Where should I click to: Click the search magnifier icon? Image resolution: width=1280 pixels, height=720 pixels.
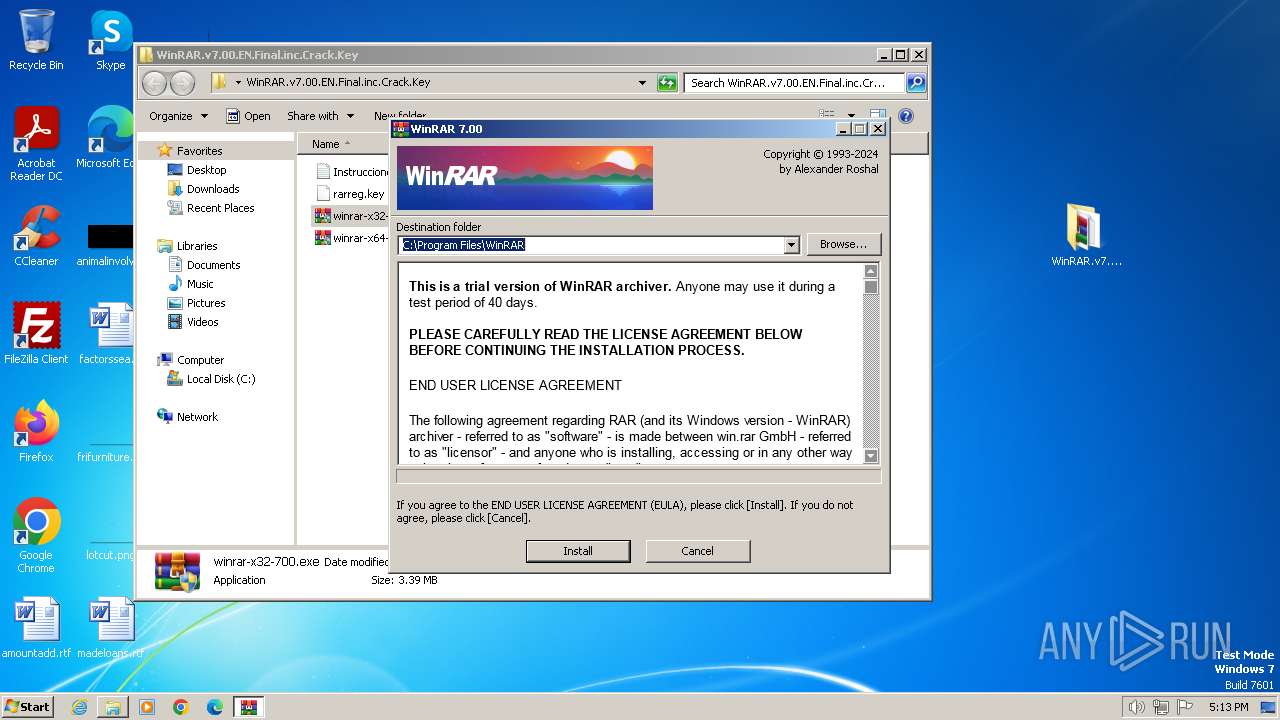click(916, 83)
